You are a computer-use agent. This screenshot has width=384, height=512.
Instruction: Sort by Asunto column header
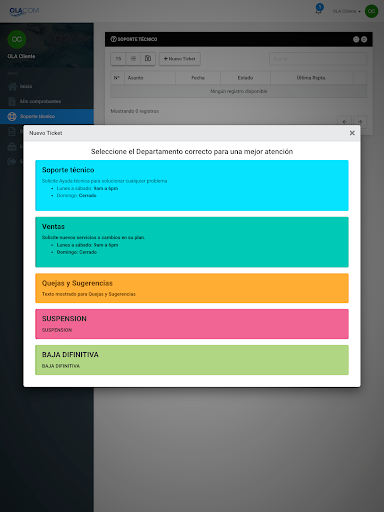pos(150,78)
